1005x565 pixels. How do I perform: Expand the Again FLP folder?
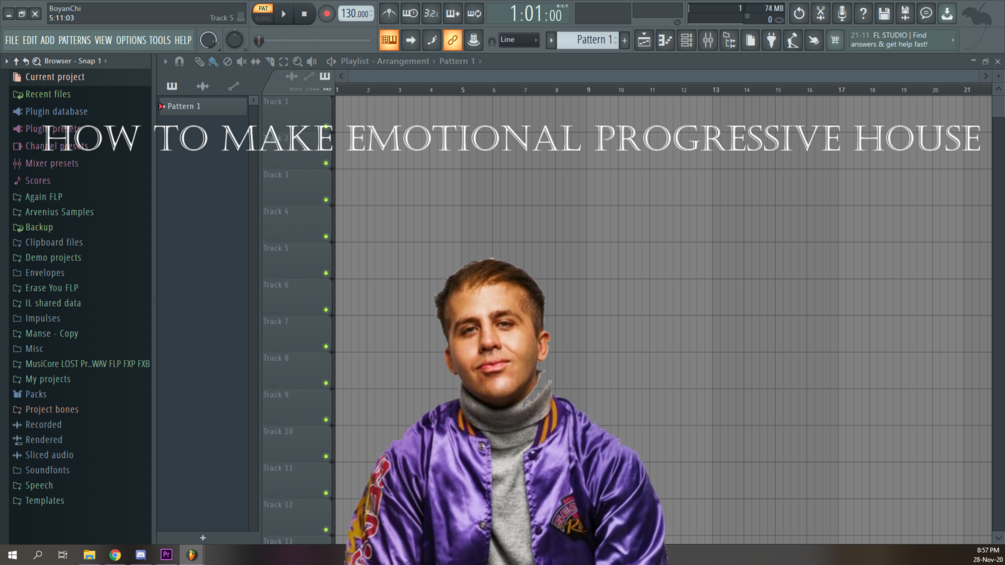44,197
